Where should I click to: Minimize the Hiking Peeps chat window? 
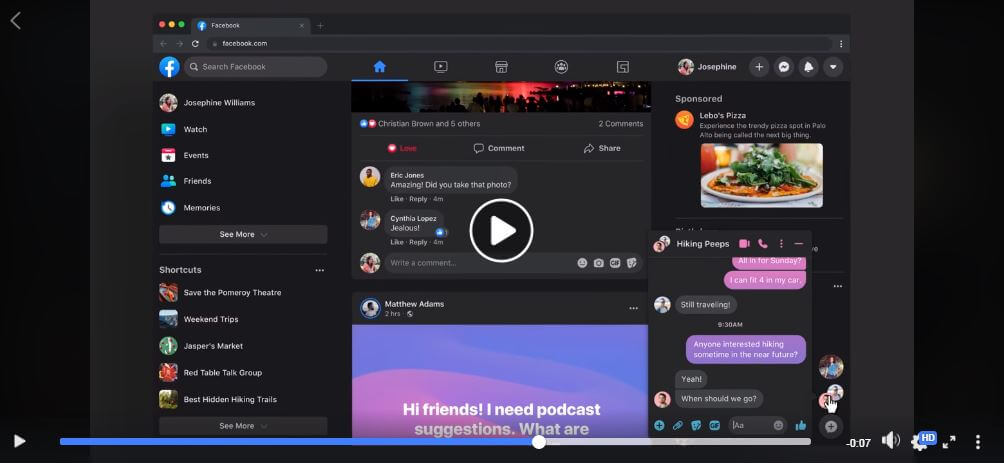[x=798, y=244]
